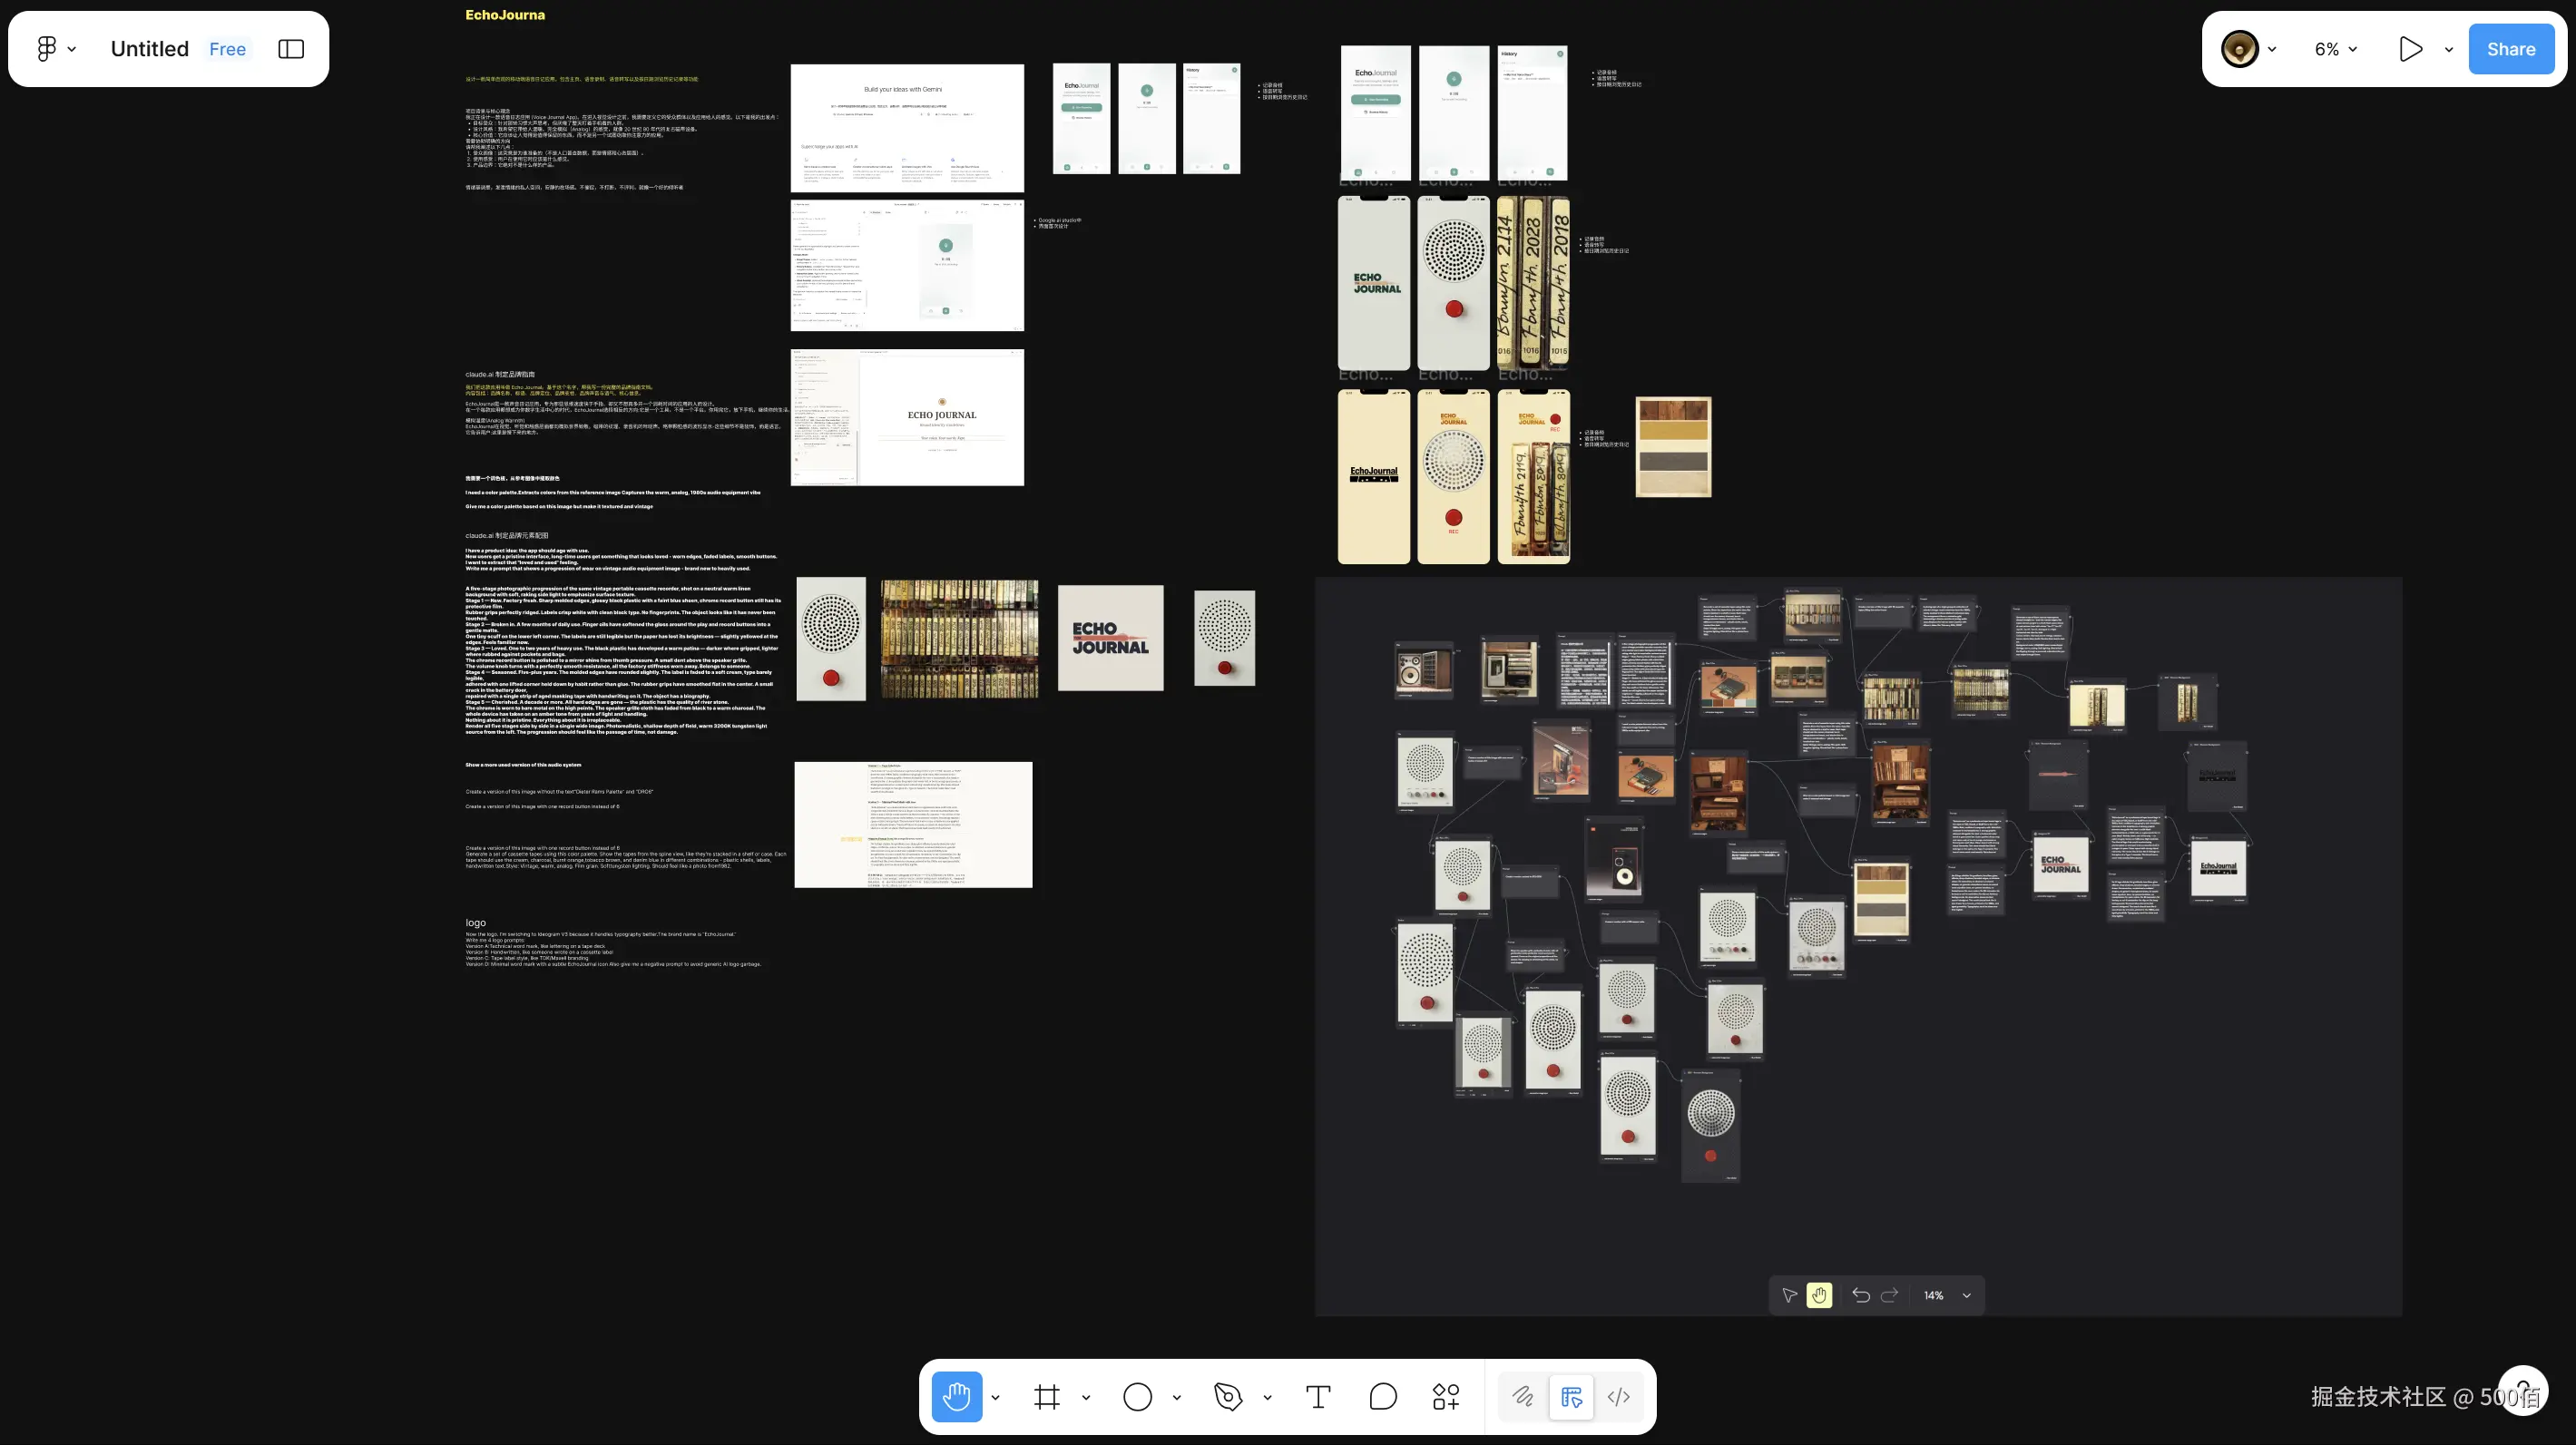Expand the shape tools dropdown arrow
Image resolution: width=2576 pixels, height=1445 pixels.
pos(1177,1397)
